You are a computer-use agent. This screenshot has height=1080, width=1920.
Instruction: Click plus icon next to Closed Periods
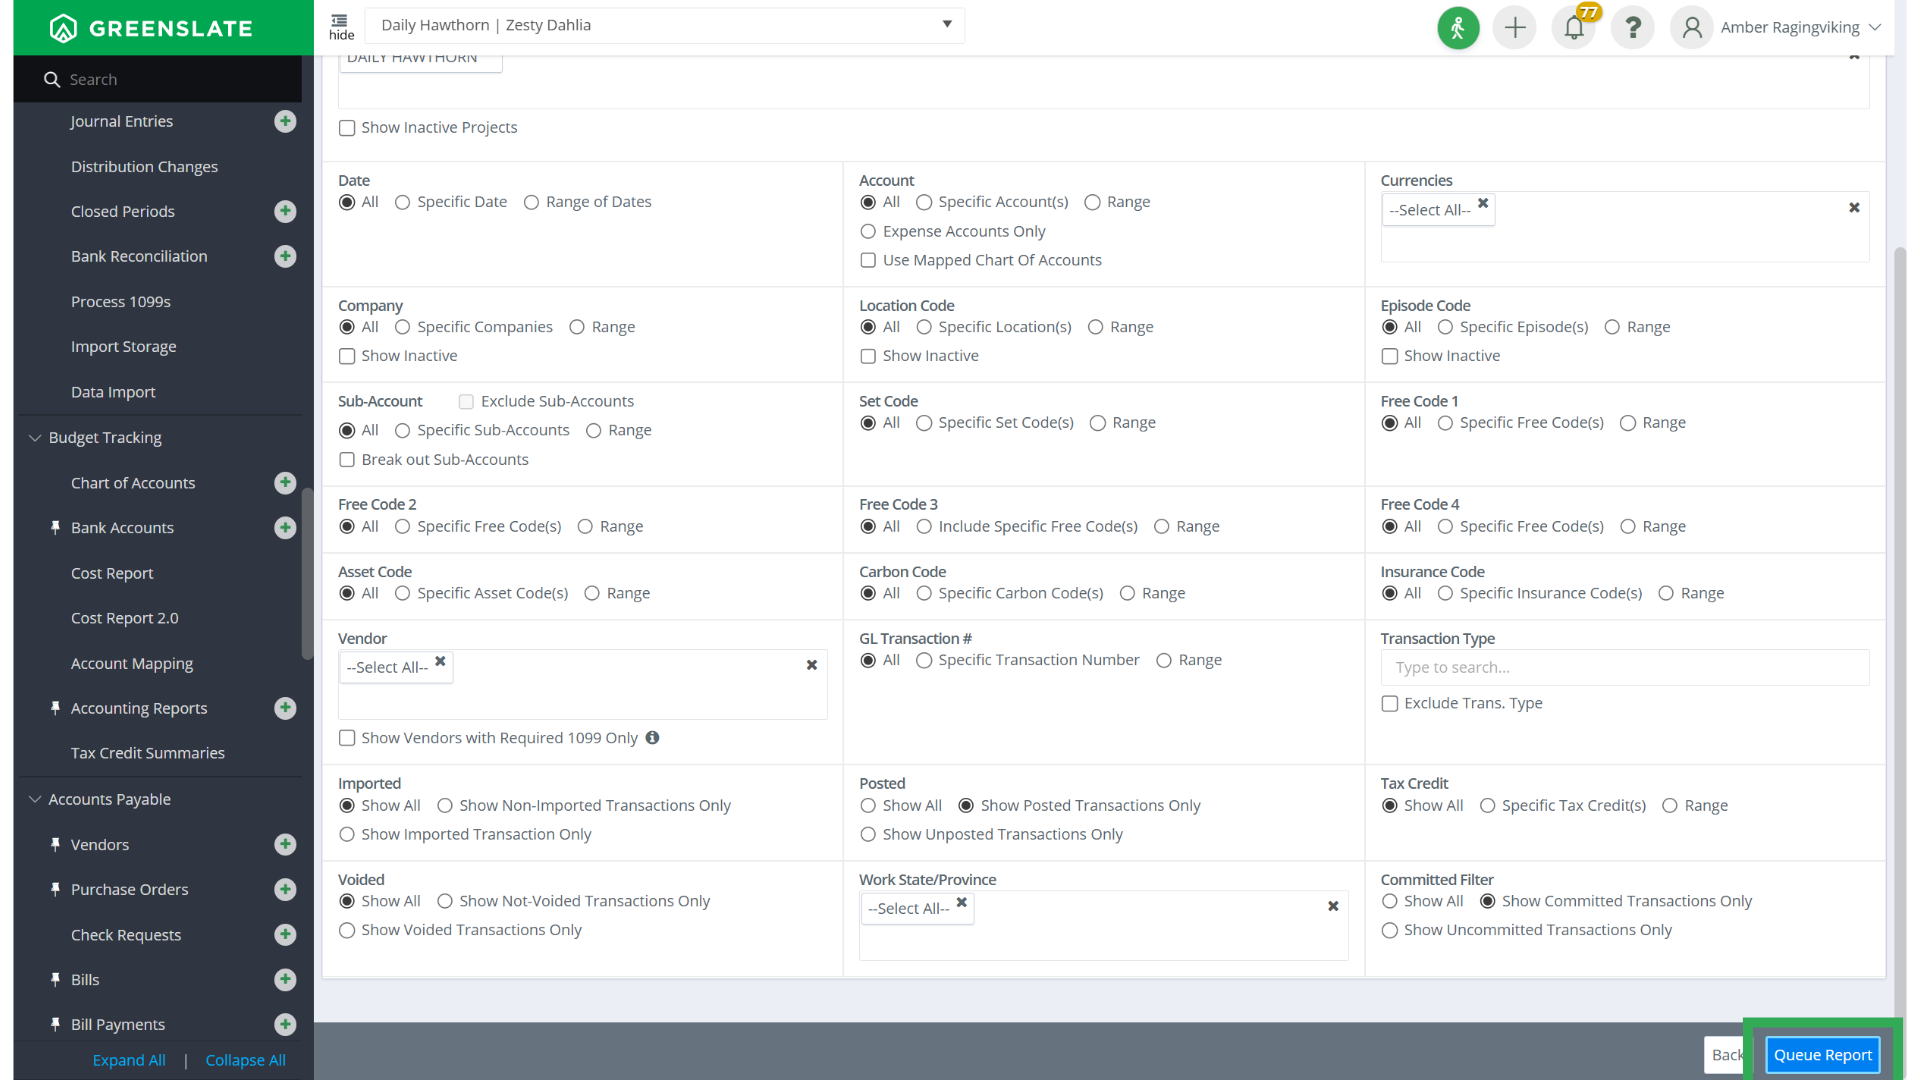285,211
